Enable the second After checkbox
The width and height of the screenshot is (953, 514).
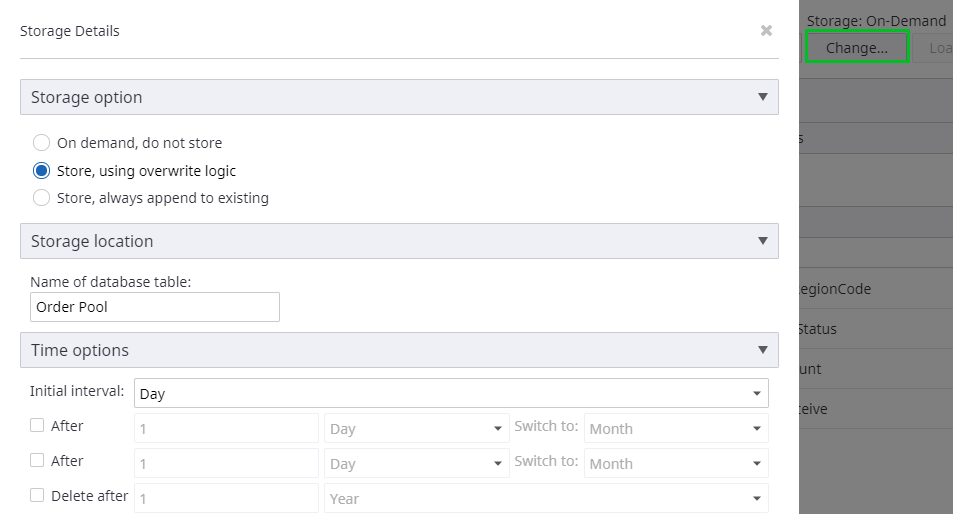[37, 460]
